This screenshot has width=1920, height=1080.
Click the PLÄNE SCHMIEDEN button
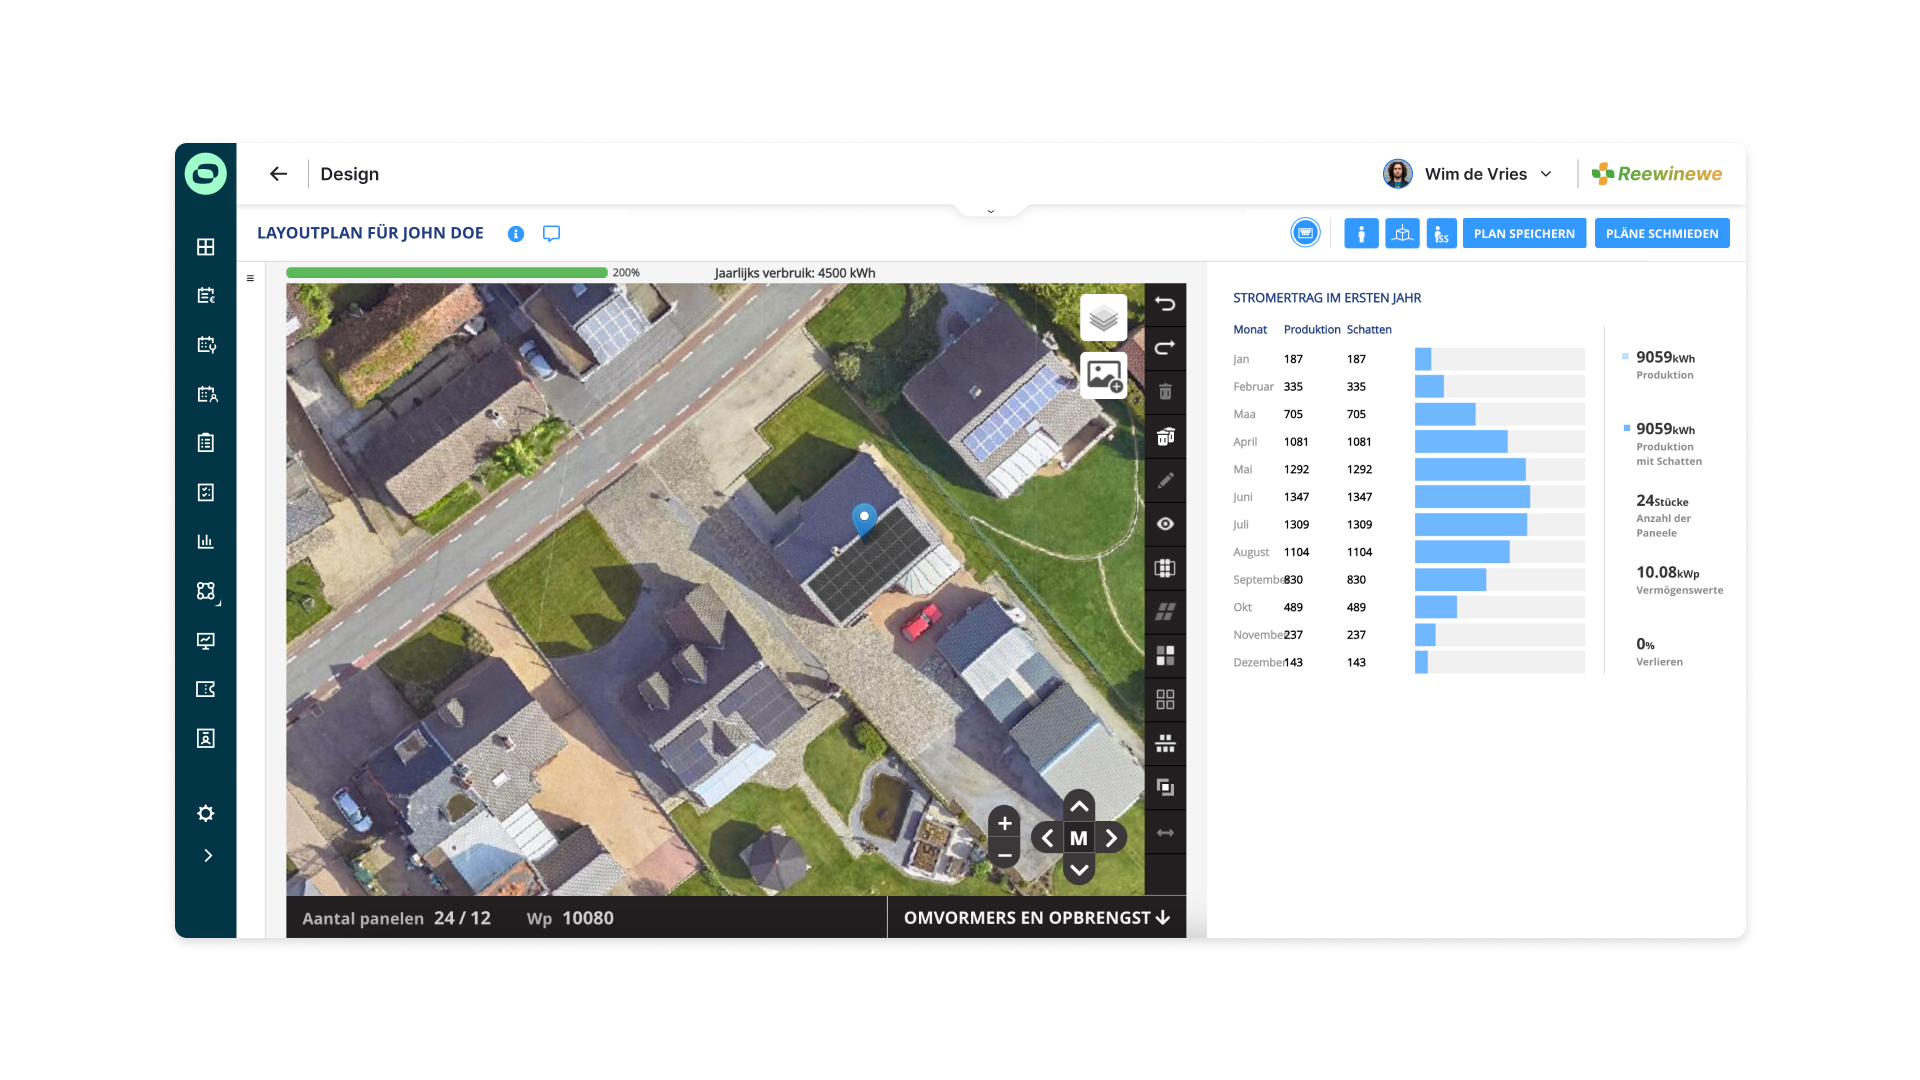[1662, 233]
